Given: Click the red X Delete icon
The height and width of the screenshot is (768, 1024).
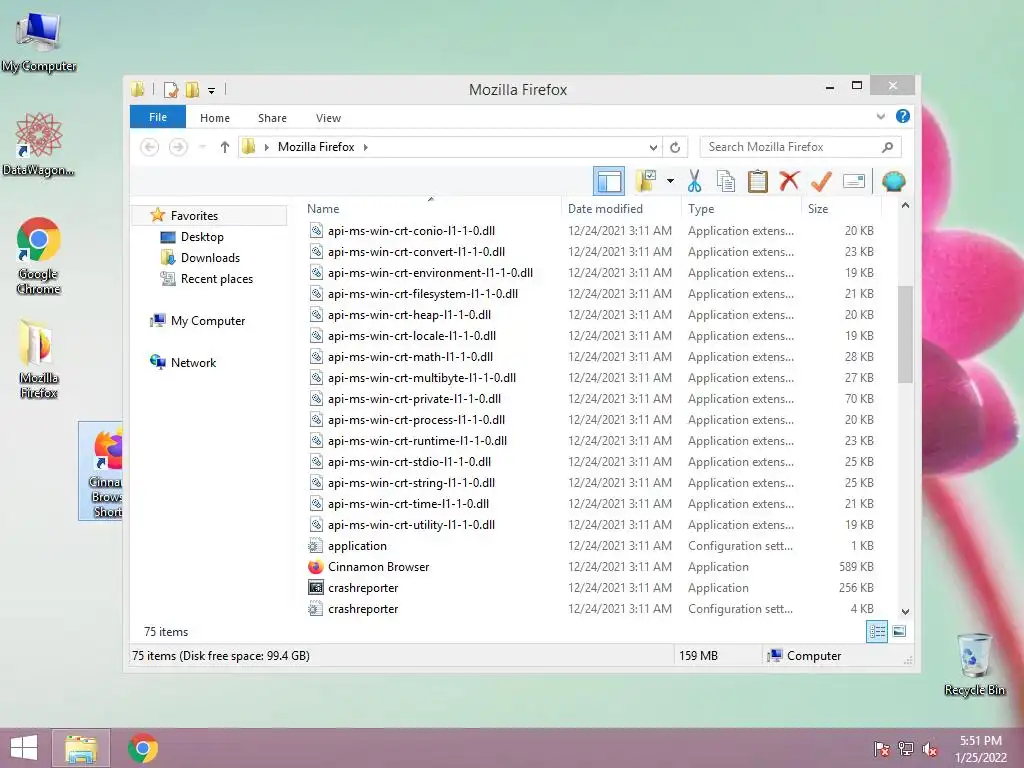Looking at the screenshot, I should 789,181.
